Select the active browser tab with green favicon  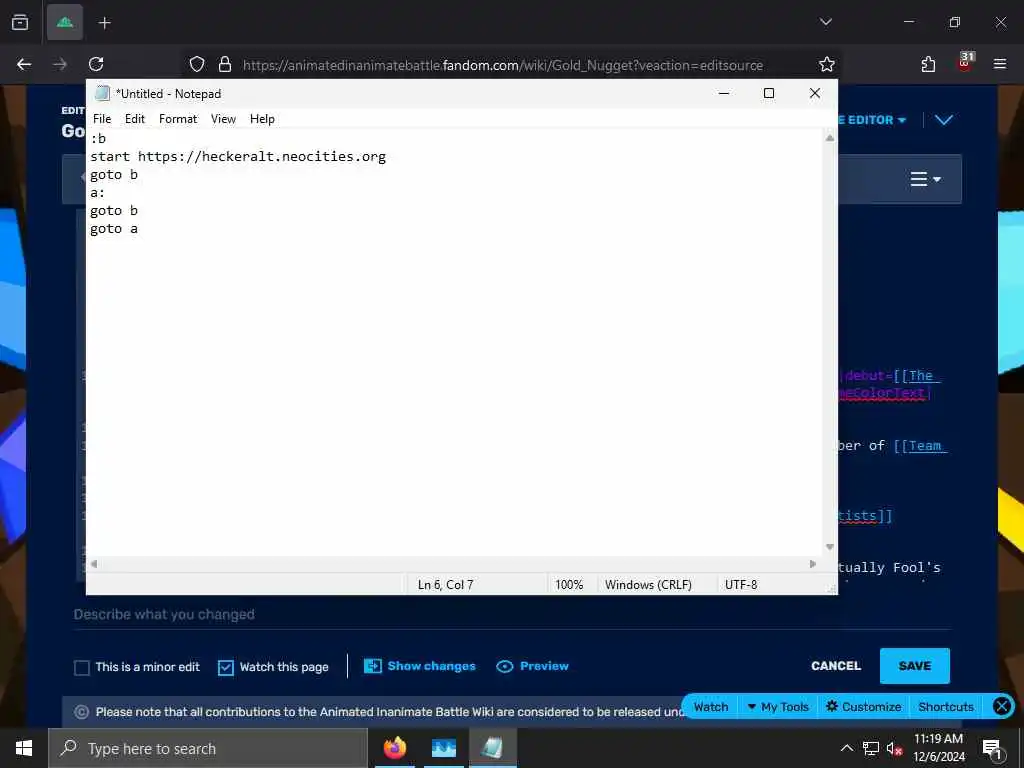coord(65,22)
